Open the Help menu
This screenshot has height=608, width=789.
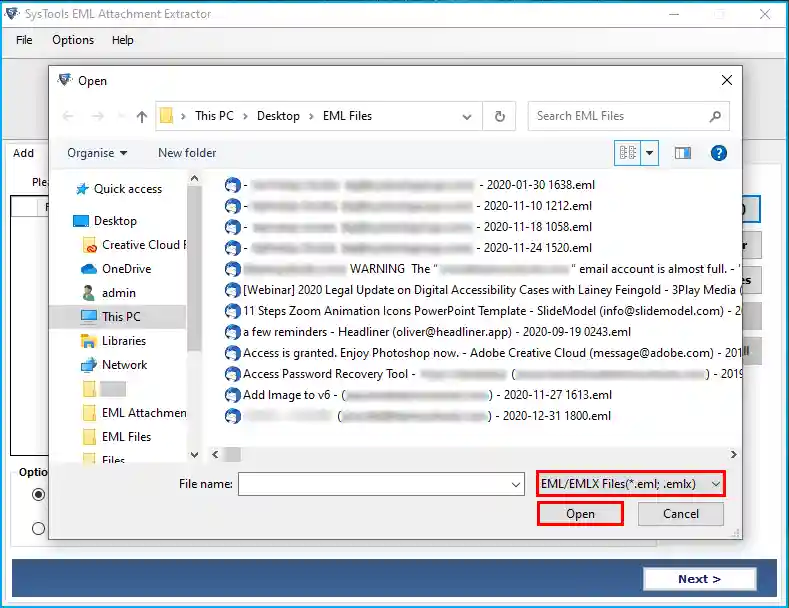tap(122, 40)
